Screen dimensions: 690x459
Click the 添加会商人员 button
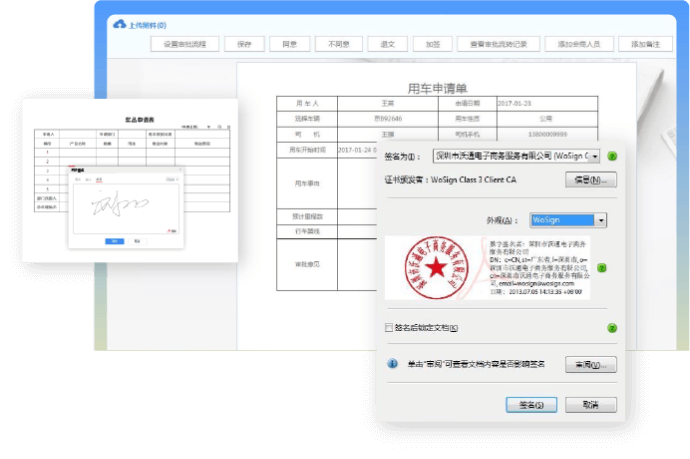(578, 44)
